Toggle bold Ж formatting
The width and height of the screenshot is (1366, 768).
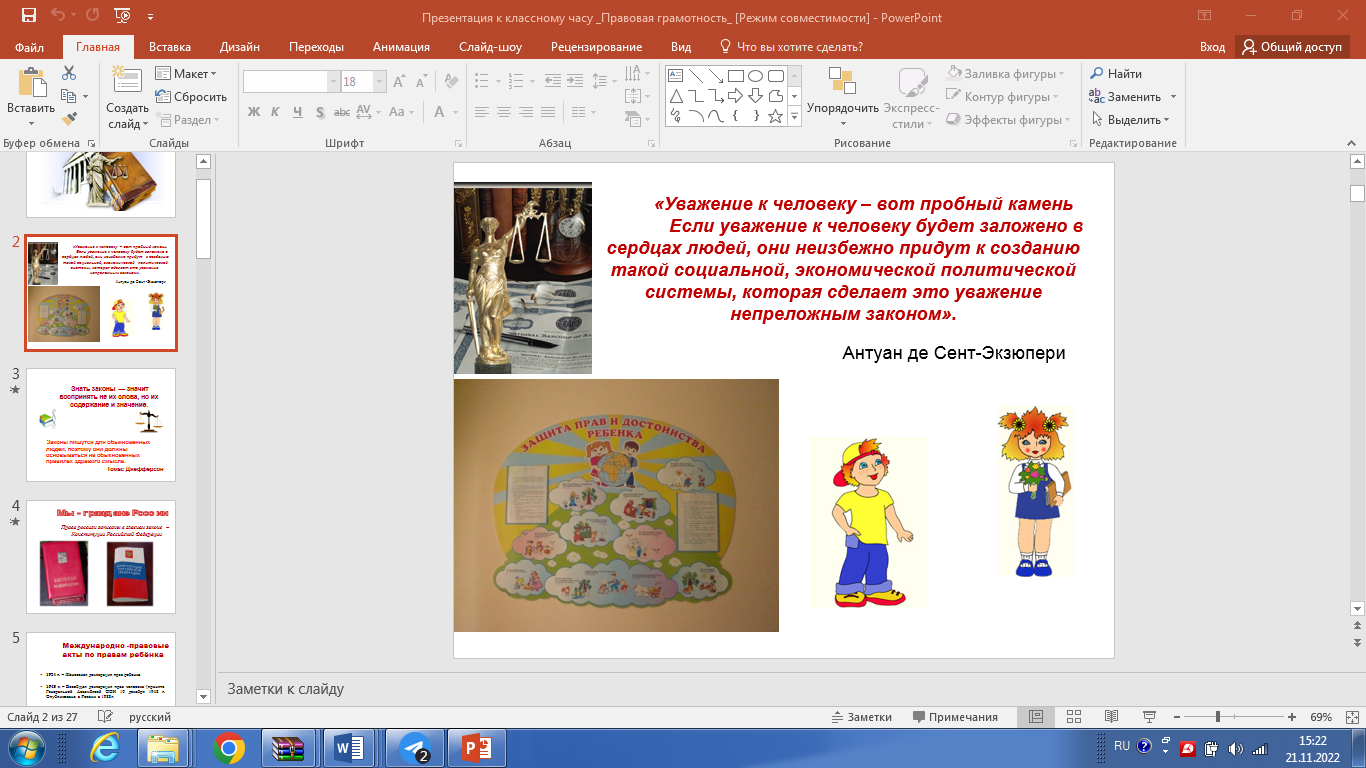click(x=253, y=112)
